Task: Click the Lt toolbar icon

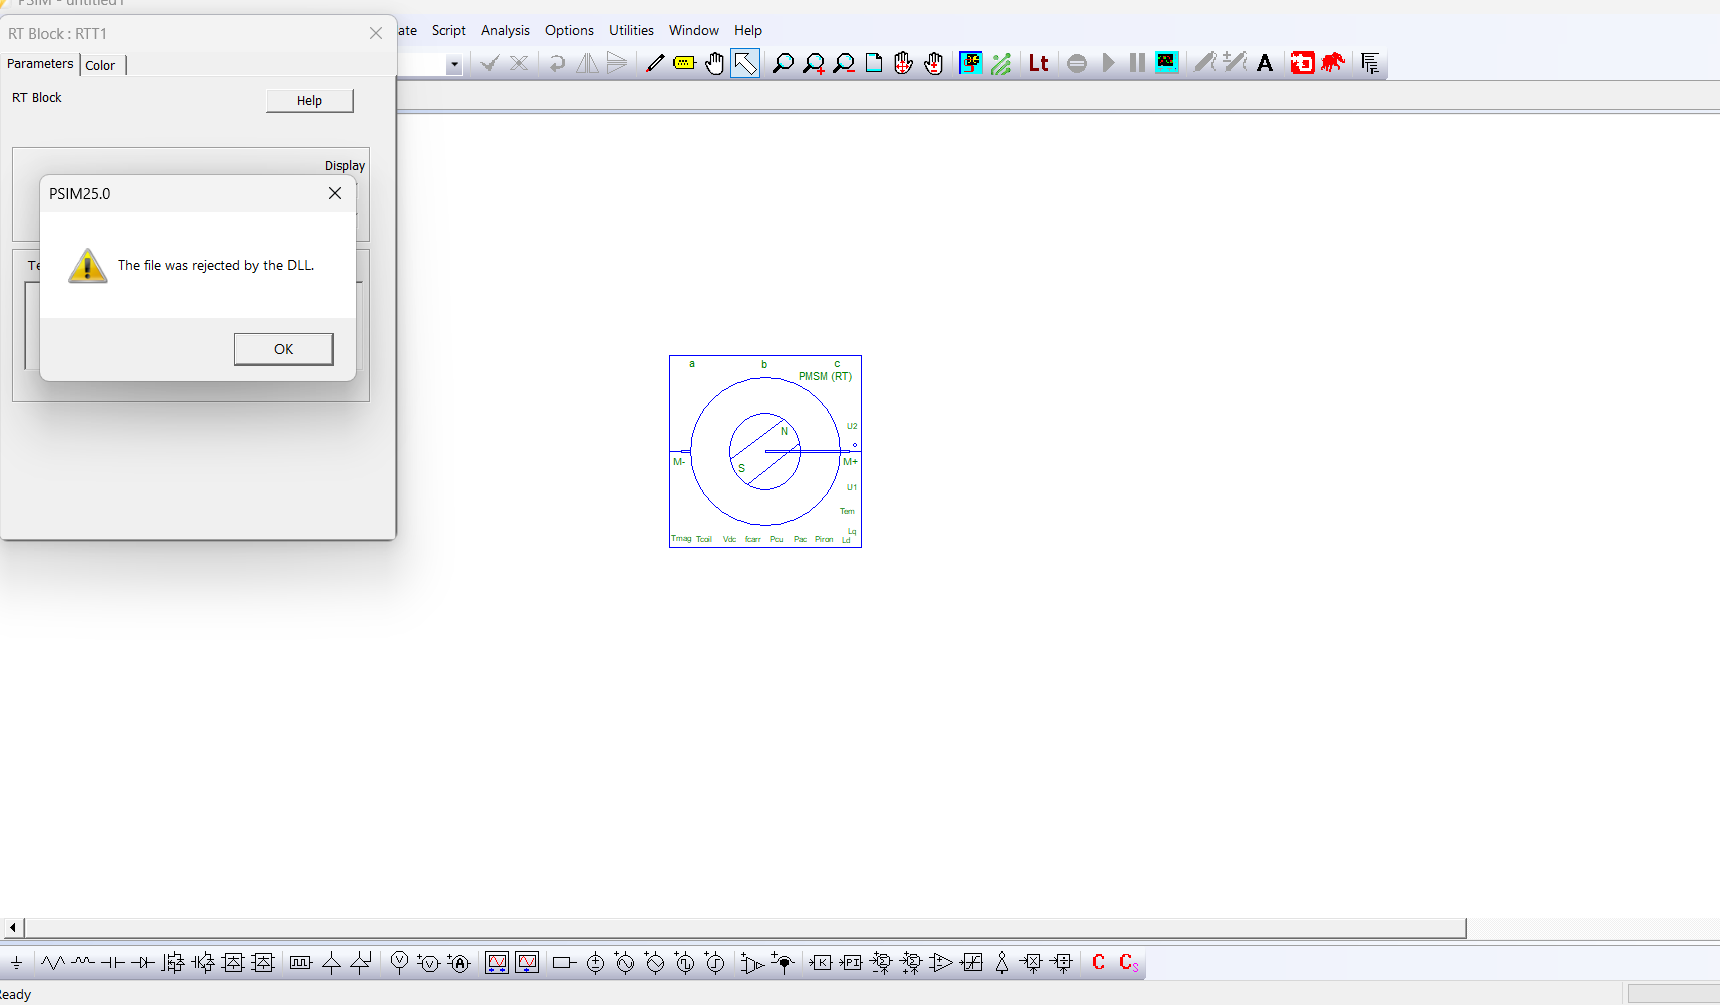Action: point(1039,63)
